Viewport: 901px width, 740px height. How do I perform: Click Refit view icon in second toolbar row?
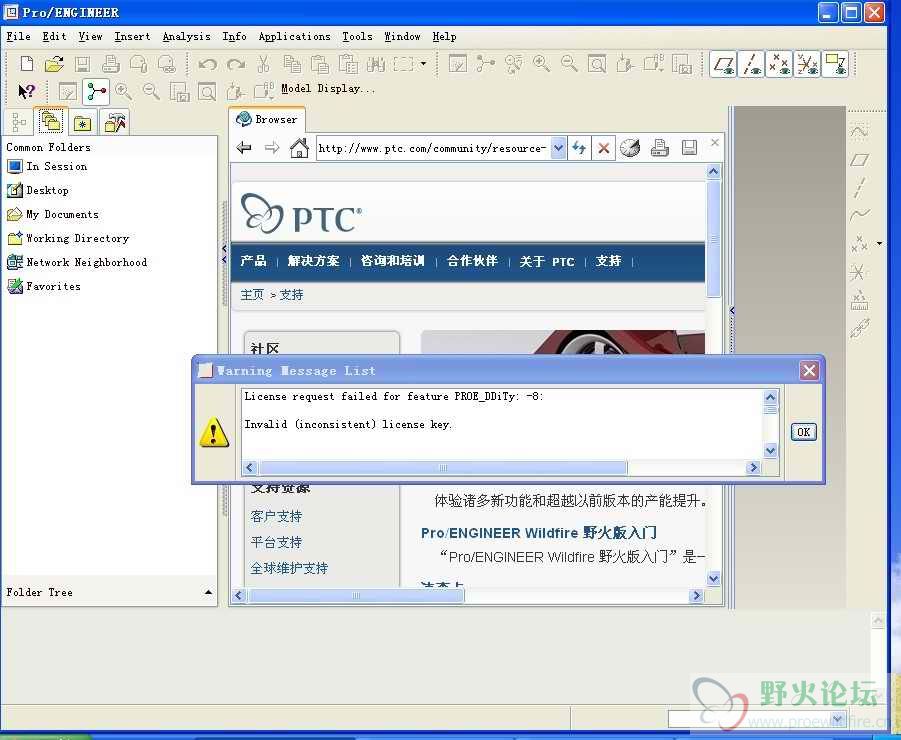207,91
